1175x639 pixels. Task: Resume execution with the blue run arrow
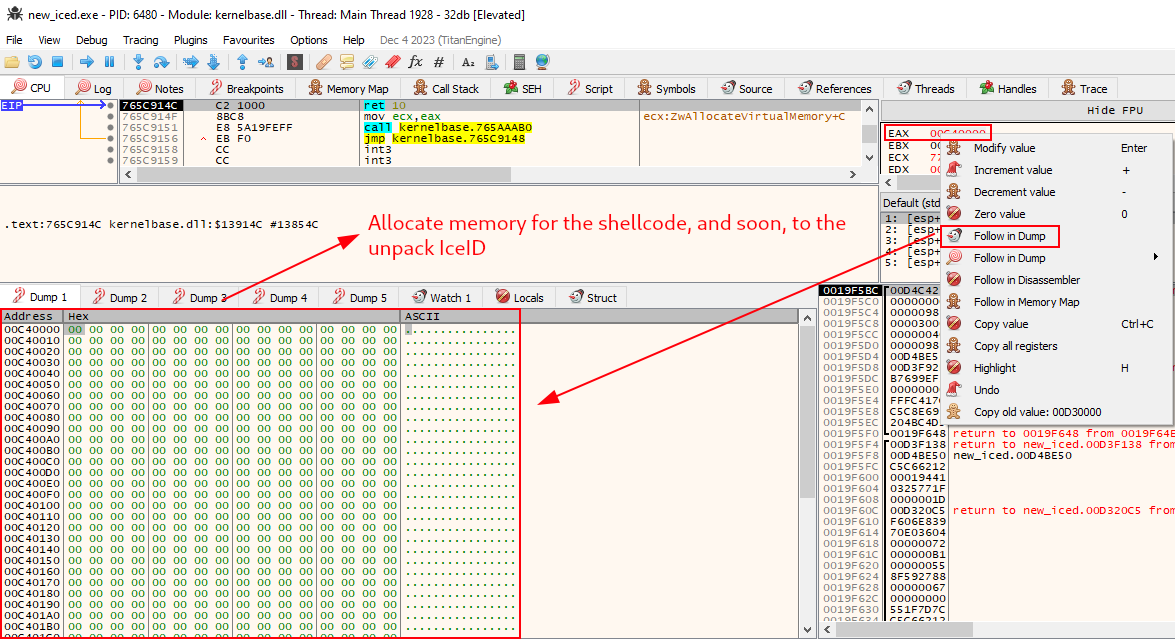(x=88, y=62)
